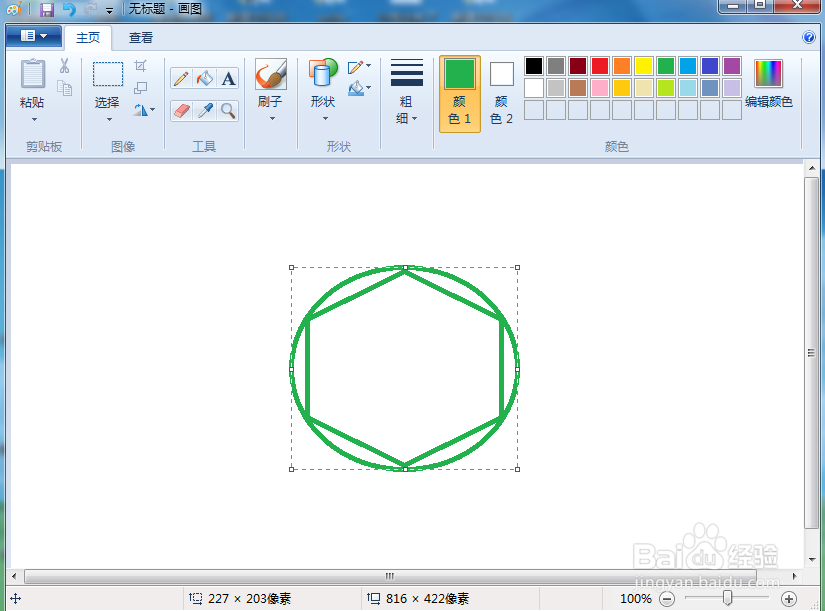Image resolution: width=825 pixels, height=611 pixels.
Task: Click the 816 × 422像素 canvas size text
Action: (x=427, y=599)
